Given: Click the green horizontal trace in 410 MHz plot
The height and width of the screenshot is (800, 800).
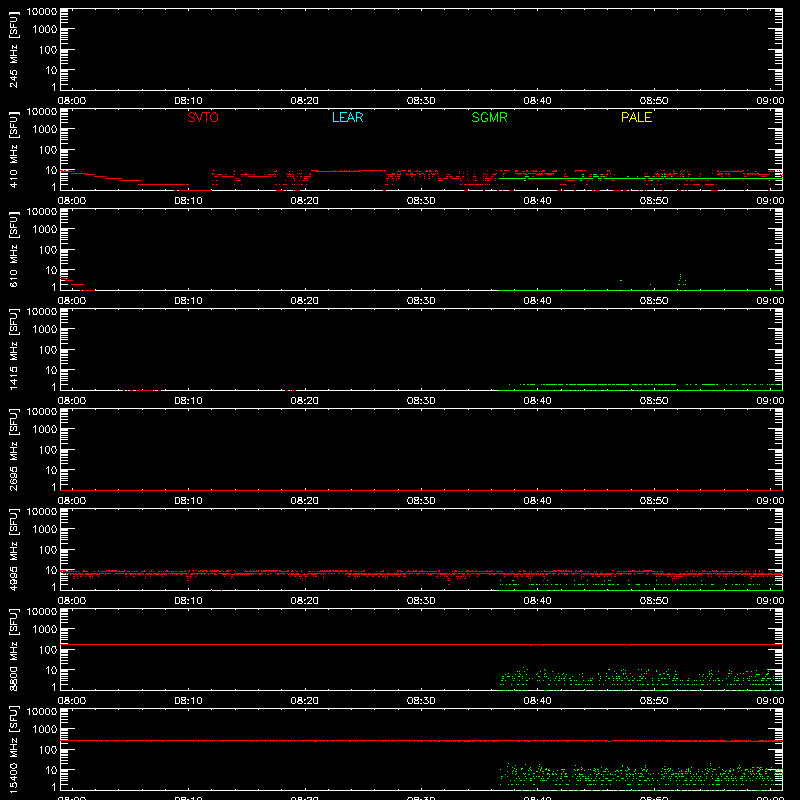Looking at the screenshot, I should coord(641,179).
